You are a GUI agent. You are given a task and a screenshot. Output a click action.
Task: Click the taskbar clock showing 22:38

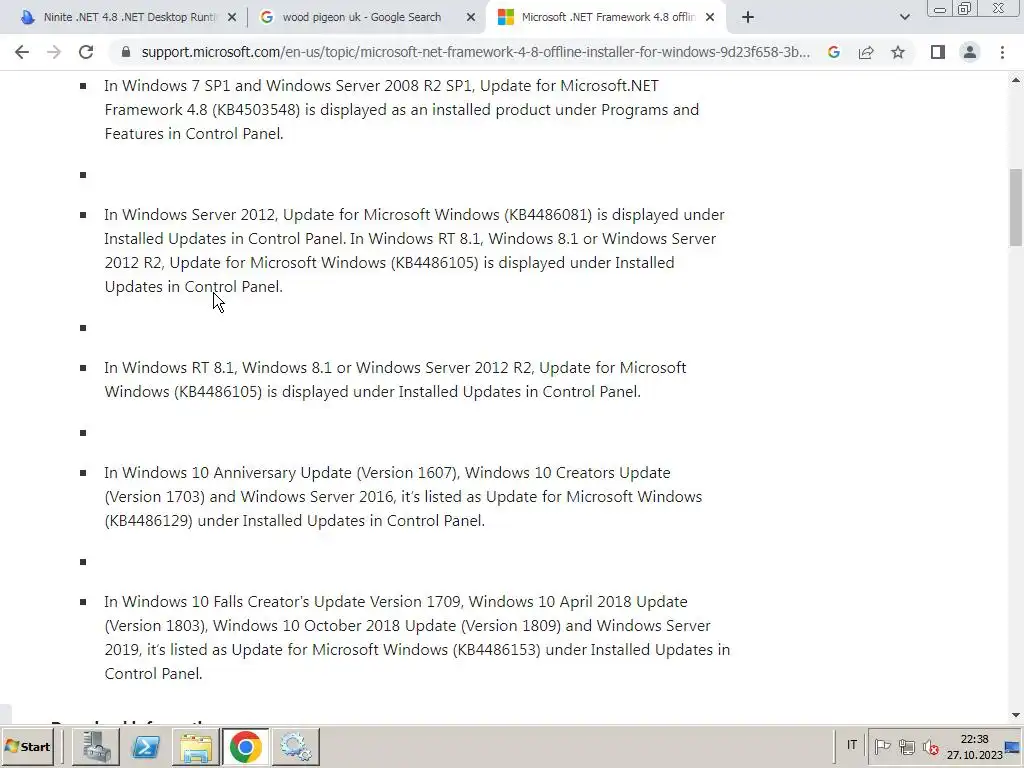click(x=974, y=746)
